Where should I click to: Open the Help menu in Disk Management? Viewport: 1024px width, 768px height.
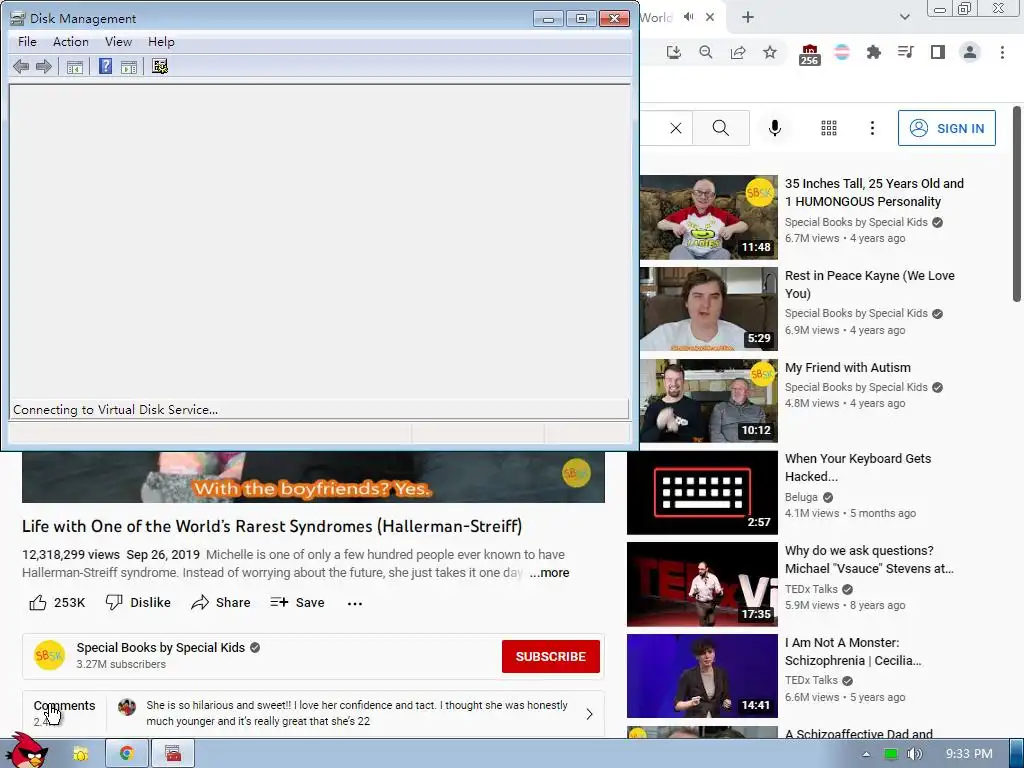[161, 42]
